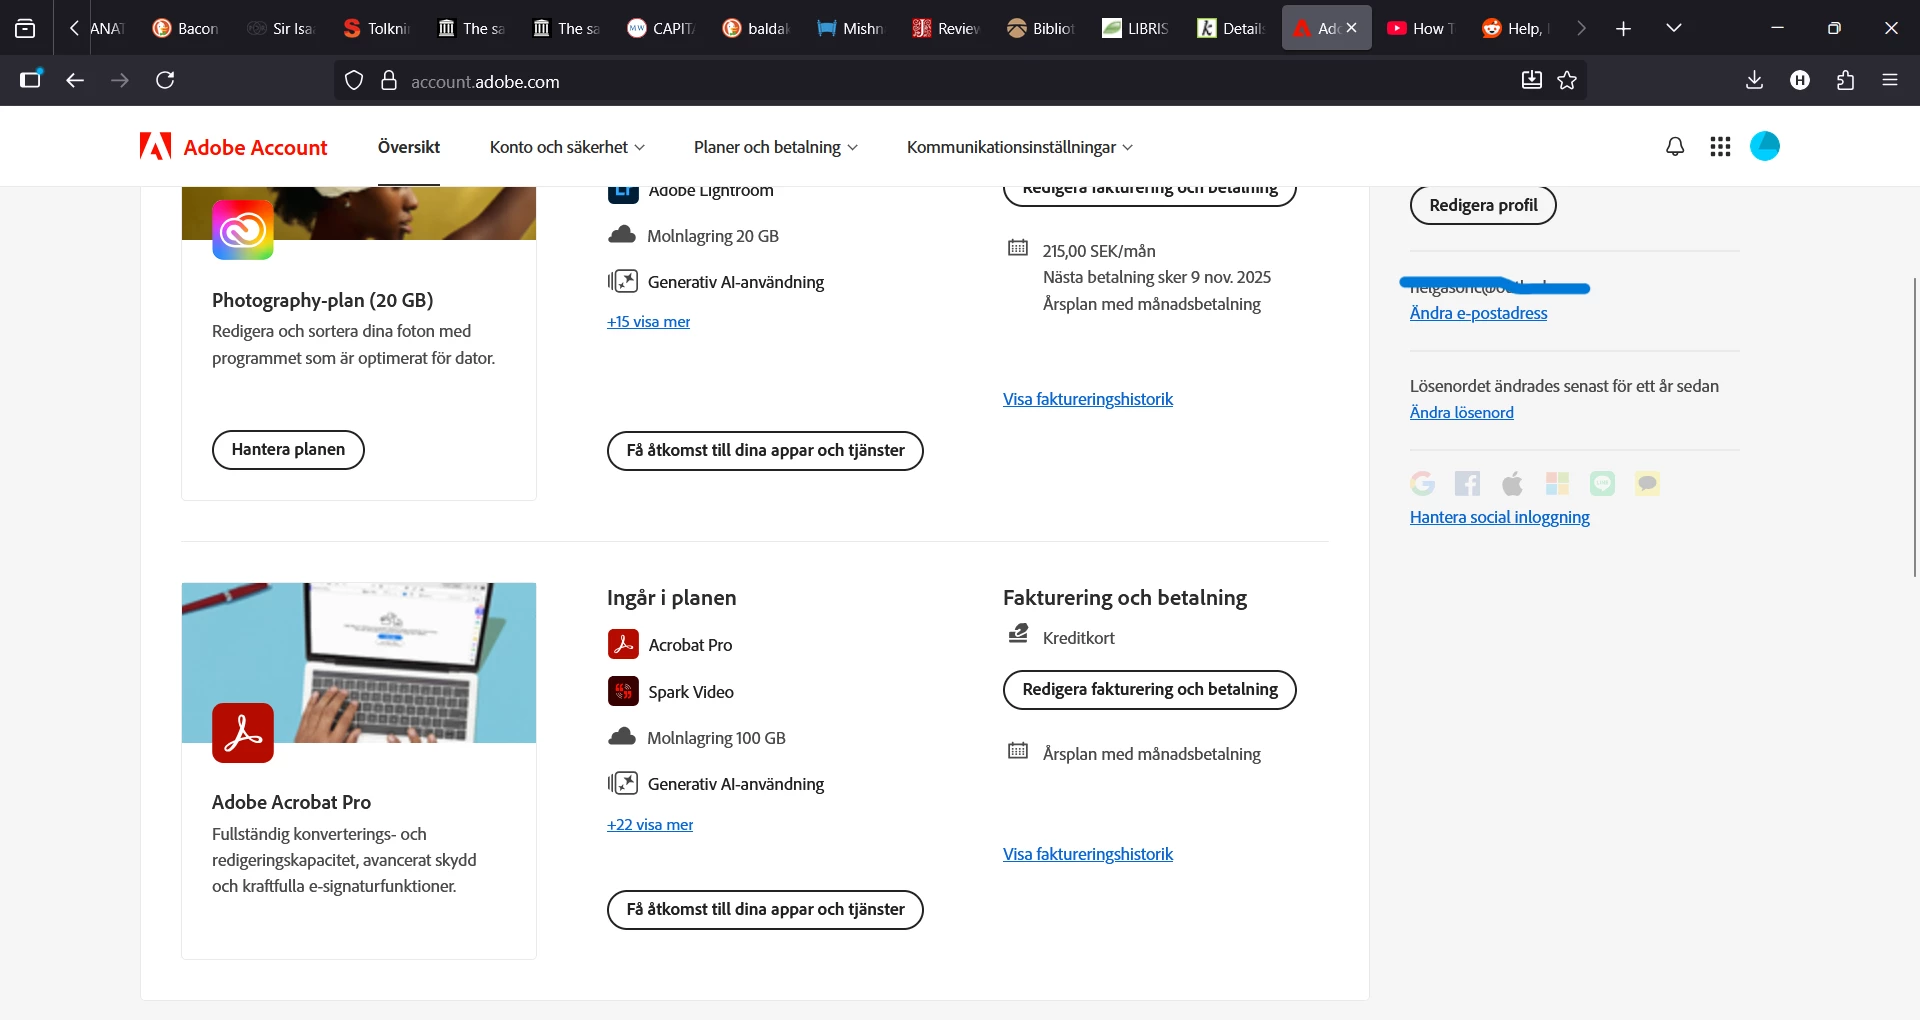Switch to the CAPITAL browser tab

(x=661, y=28)
